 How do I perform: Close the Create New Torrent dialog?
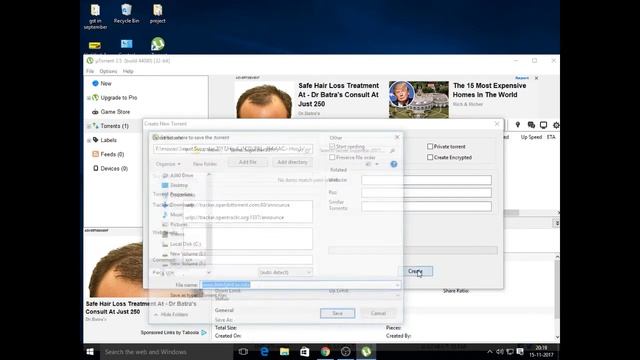pos(497,124)
